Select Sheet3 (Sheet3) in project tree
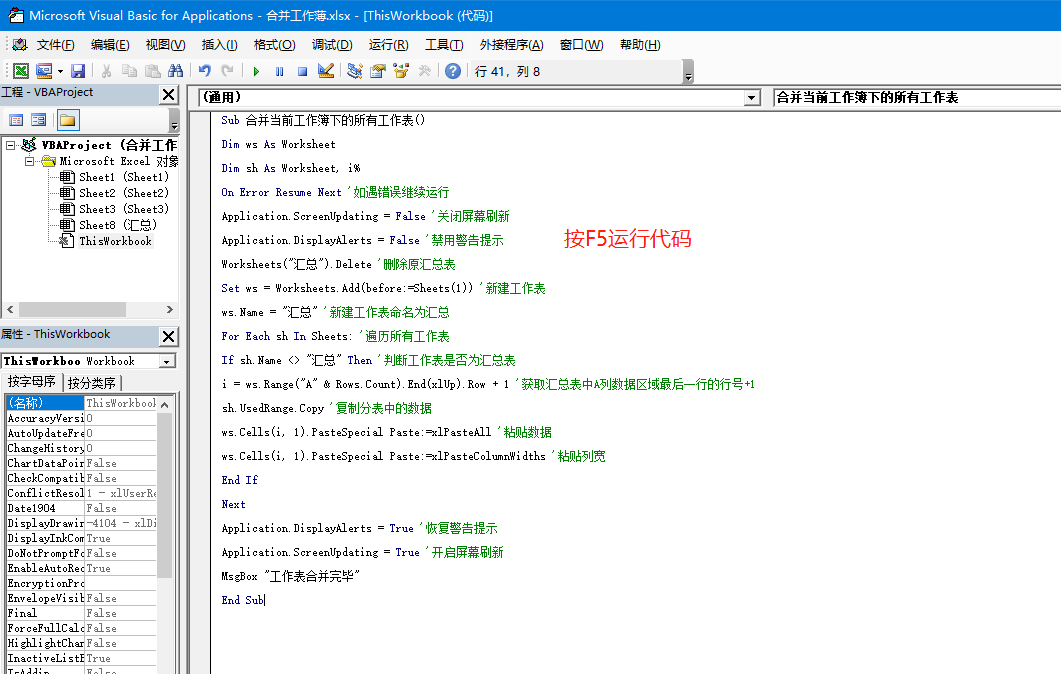 (x=124, y=209)
